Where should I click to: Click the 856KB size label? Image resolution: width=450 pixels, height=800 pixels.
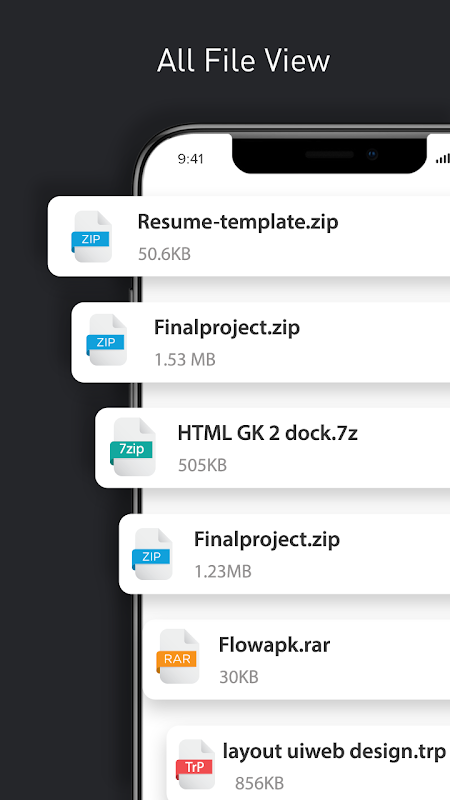[x=259, y=783]
